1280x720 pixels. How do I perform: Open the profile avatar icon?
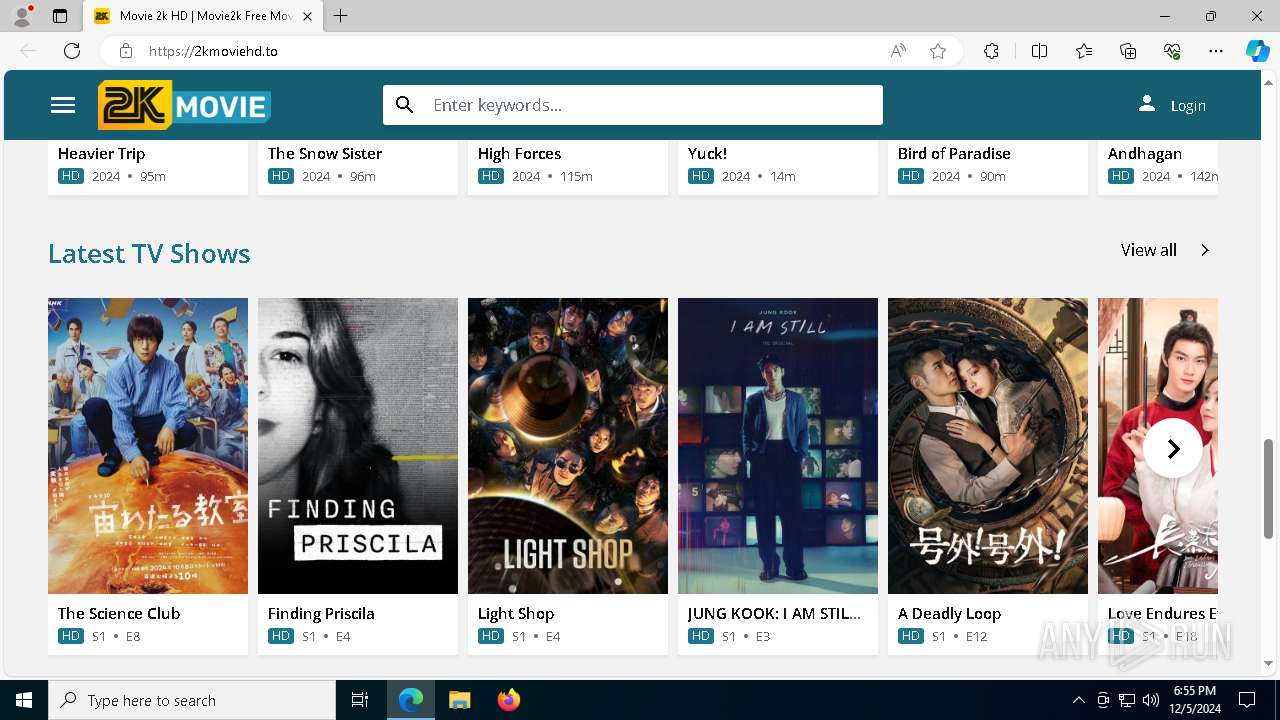(22, 16)
